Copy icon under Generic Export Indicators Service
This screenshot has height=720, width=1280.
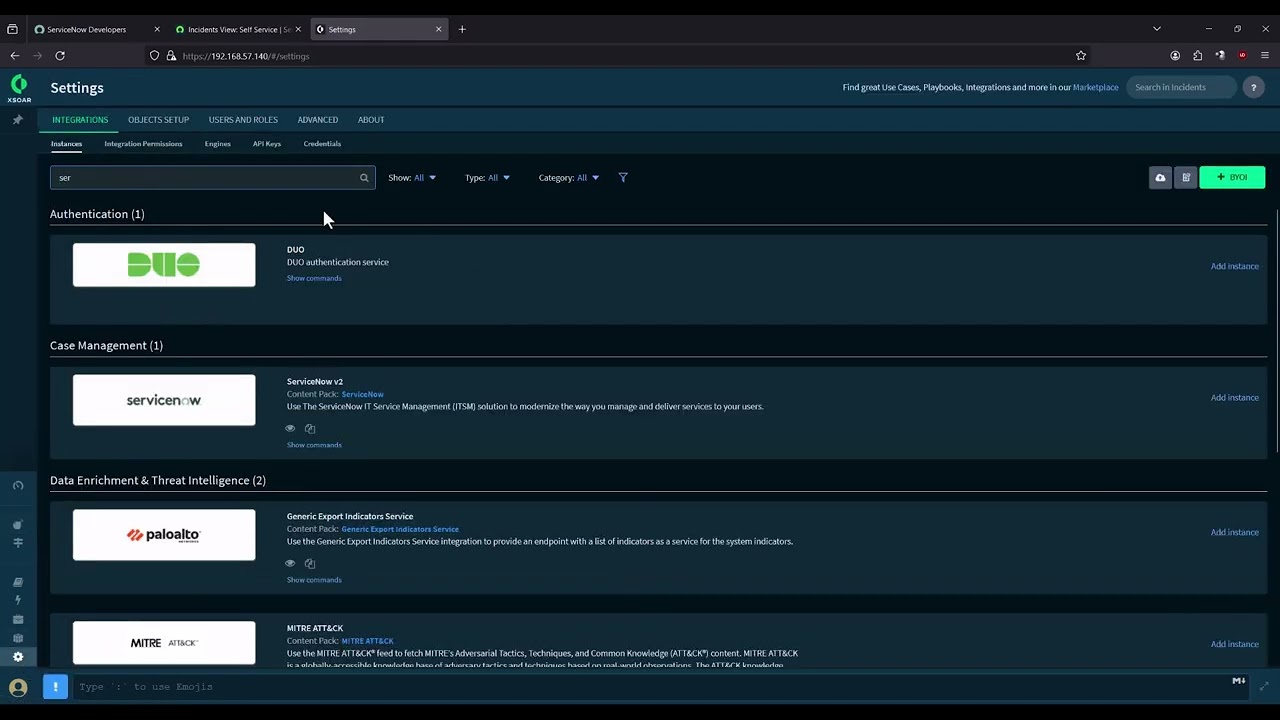pyautogui.click(x=310, y=563)
